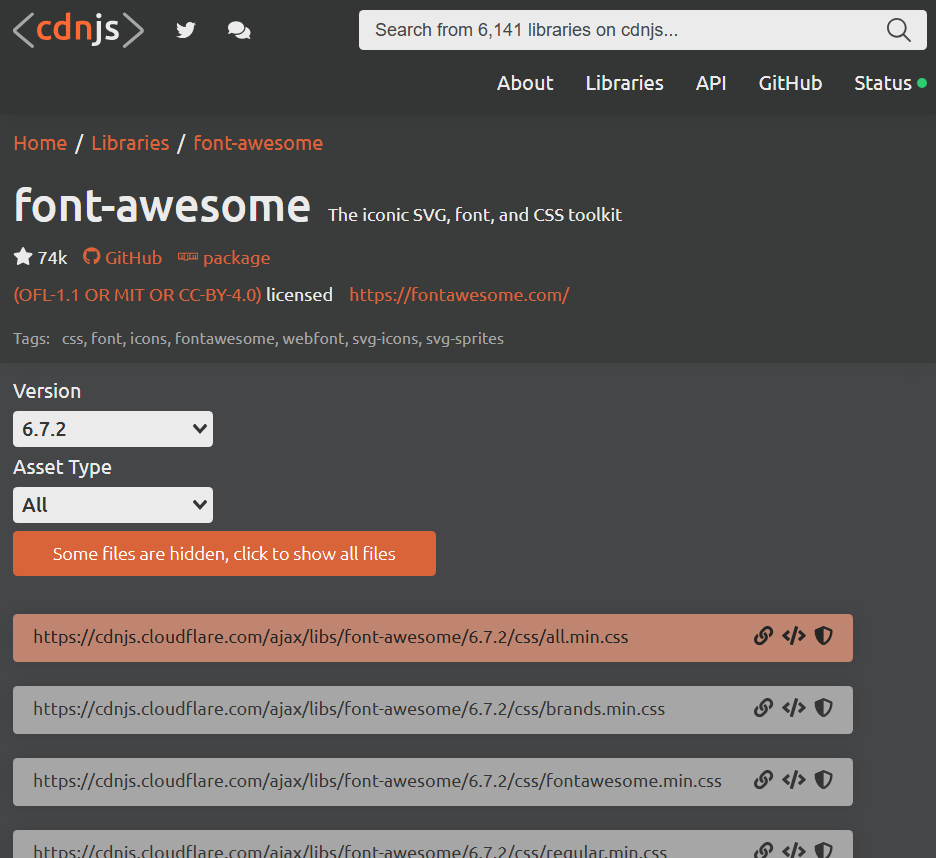
Task: Open the Asset Type dropdown
Action: [x=113, y=505]
